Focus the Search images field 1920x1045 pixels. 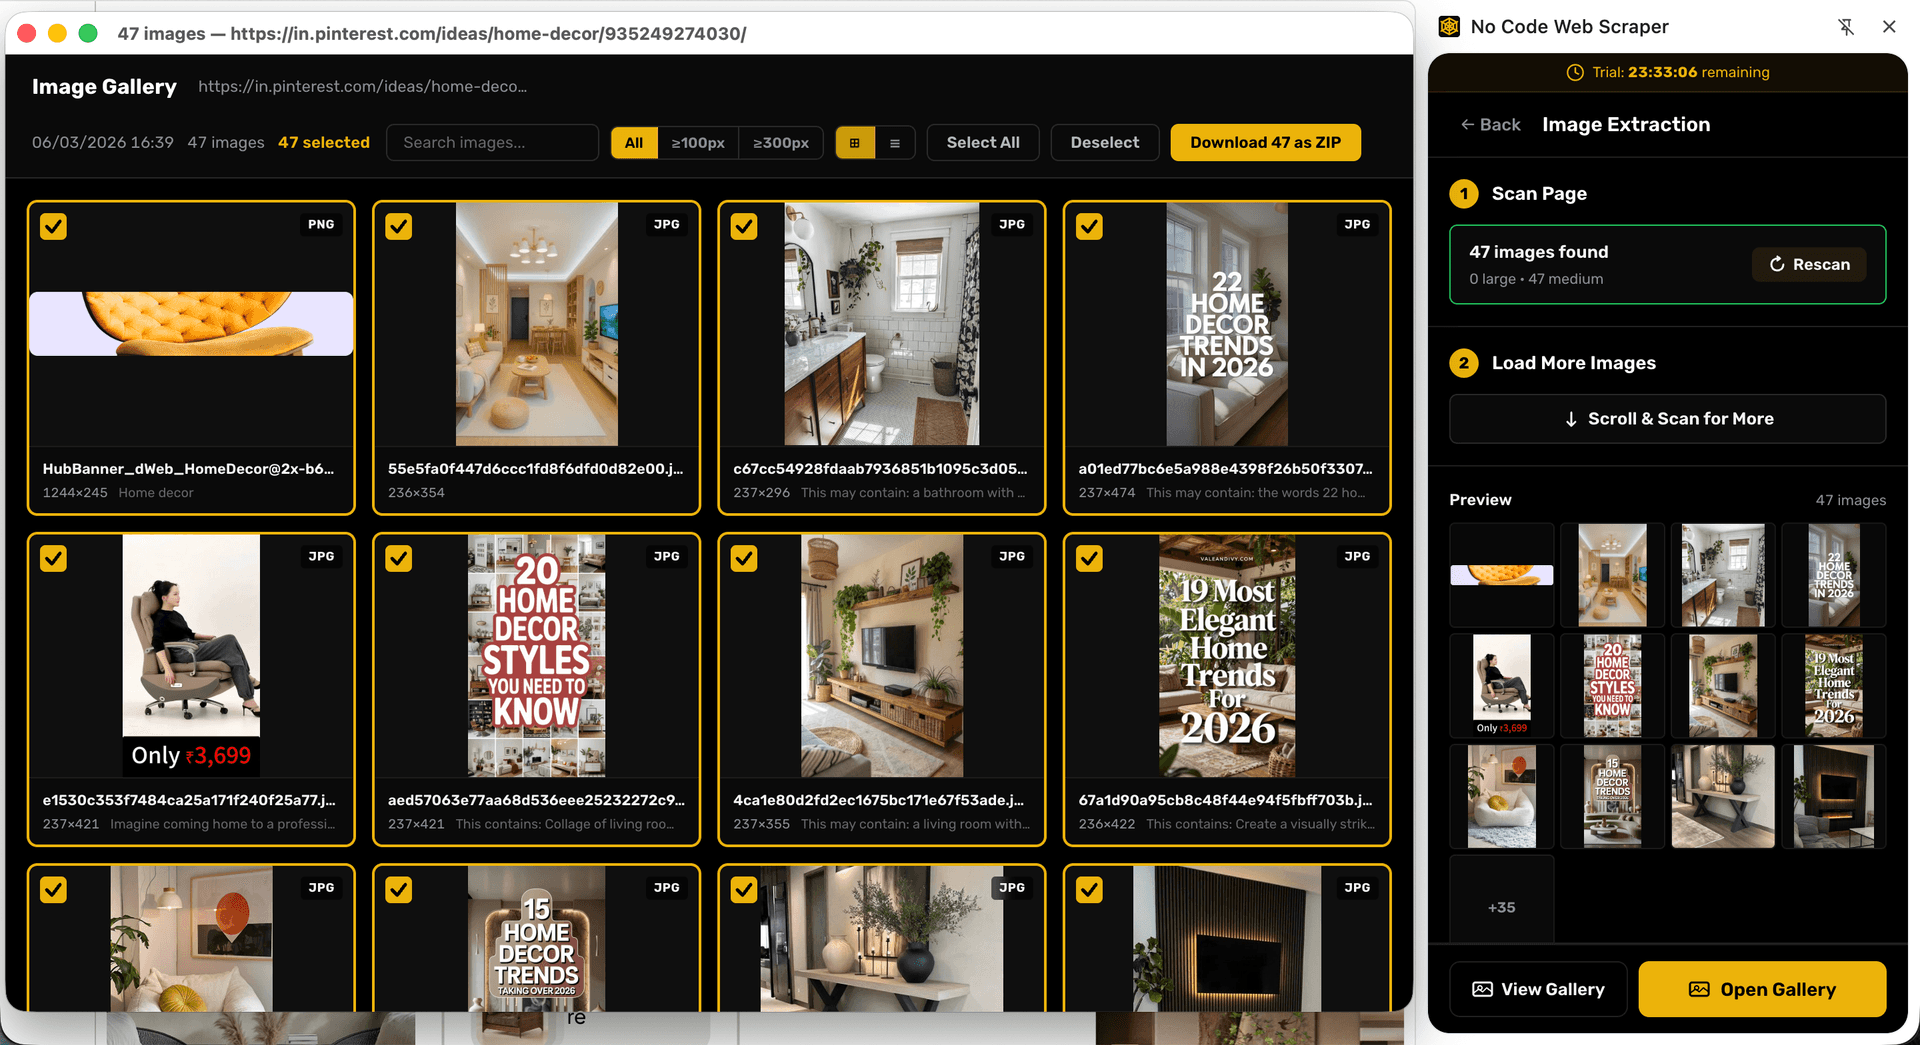(493, 143)
